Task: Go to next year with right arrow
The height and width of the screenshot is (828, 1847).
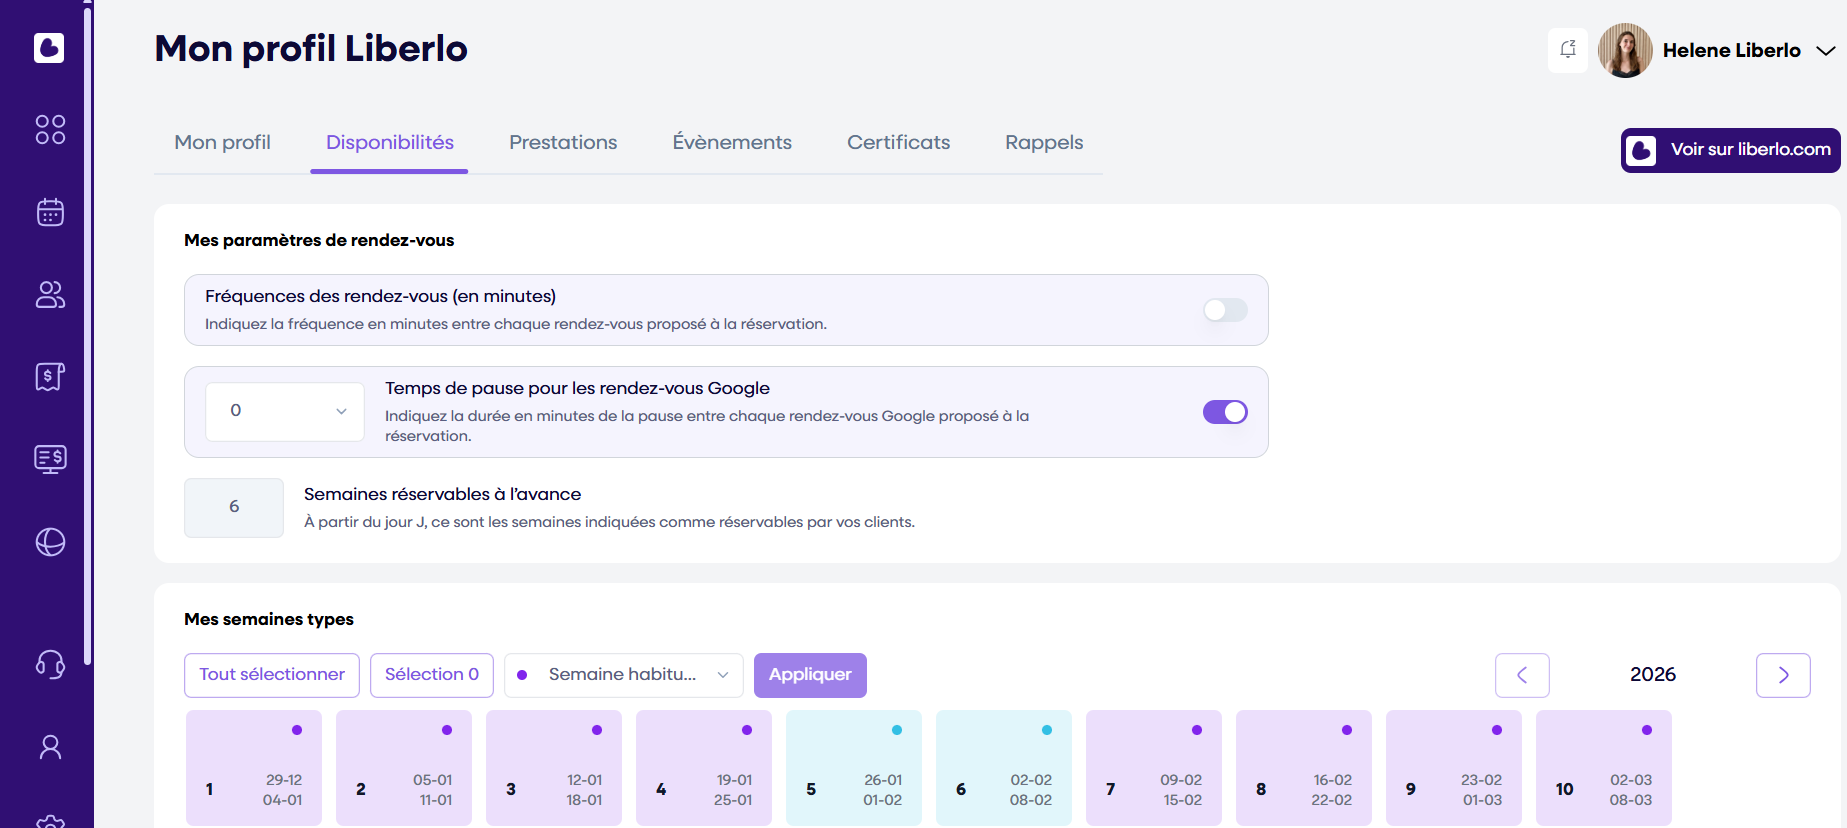Action: coord(1782,675)
